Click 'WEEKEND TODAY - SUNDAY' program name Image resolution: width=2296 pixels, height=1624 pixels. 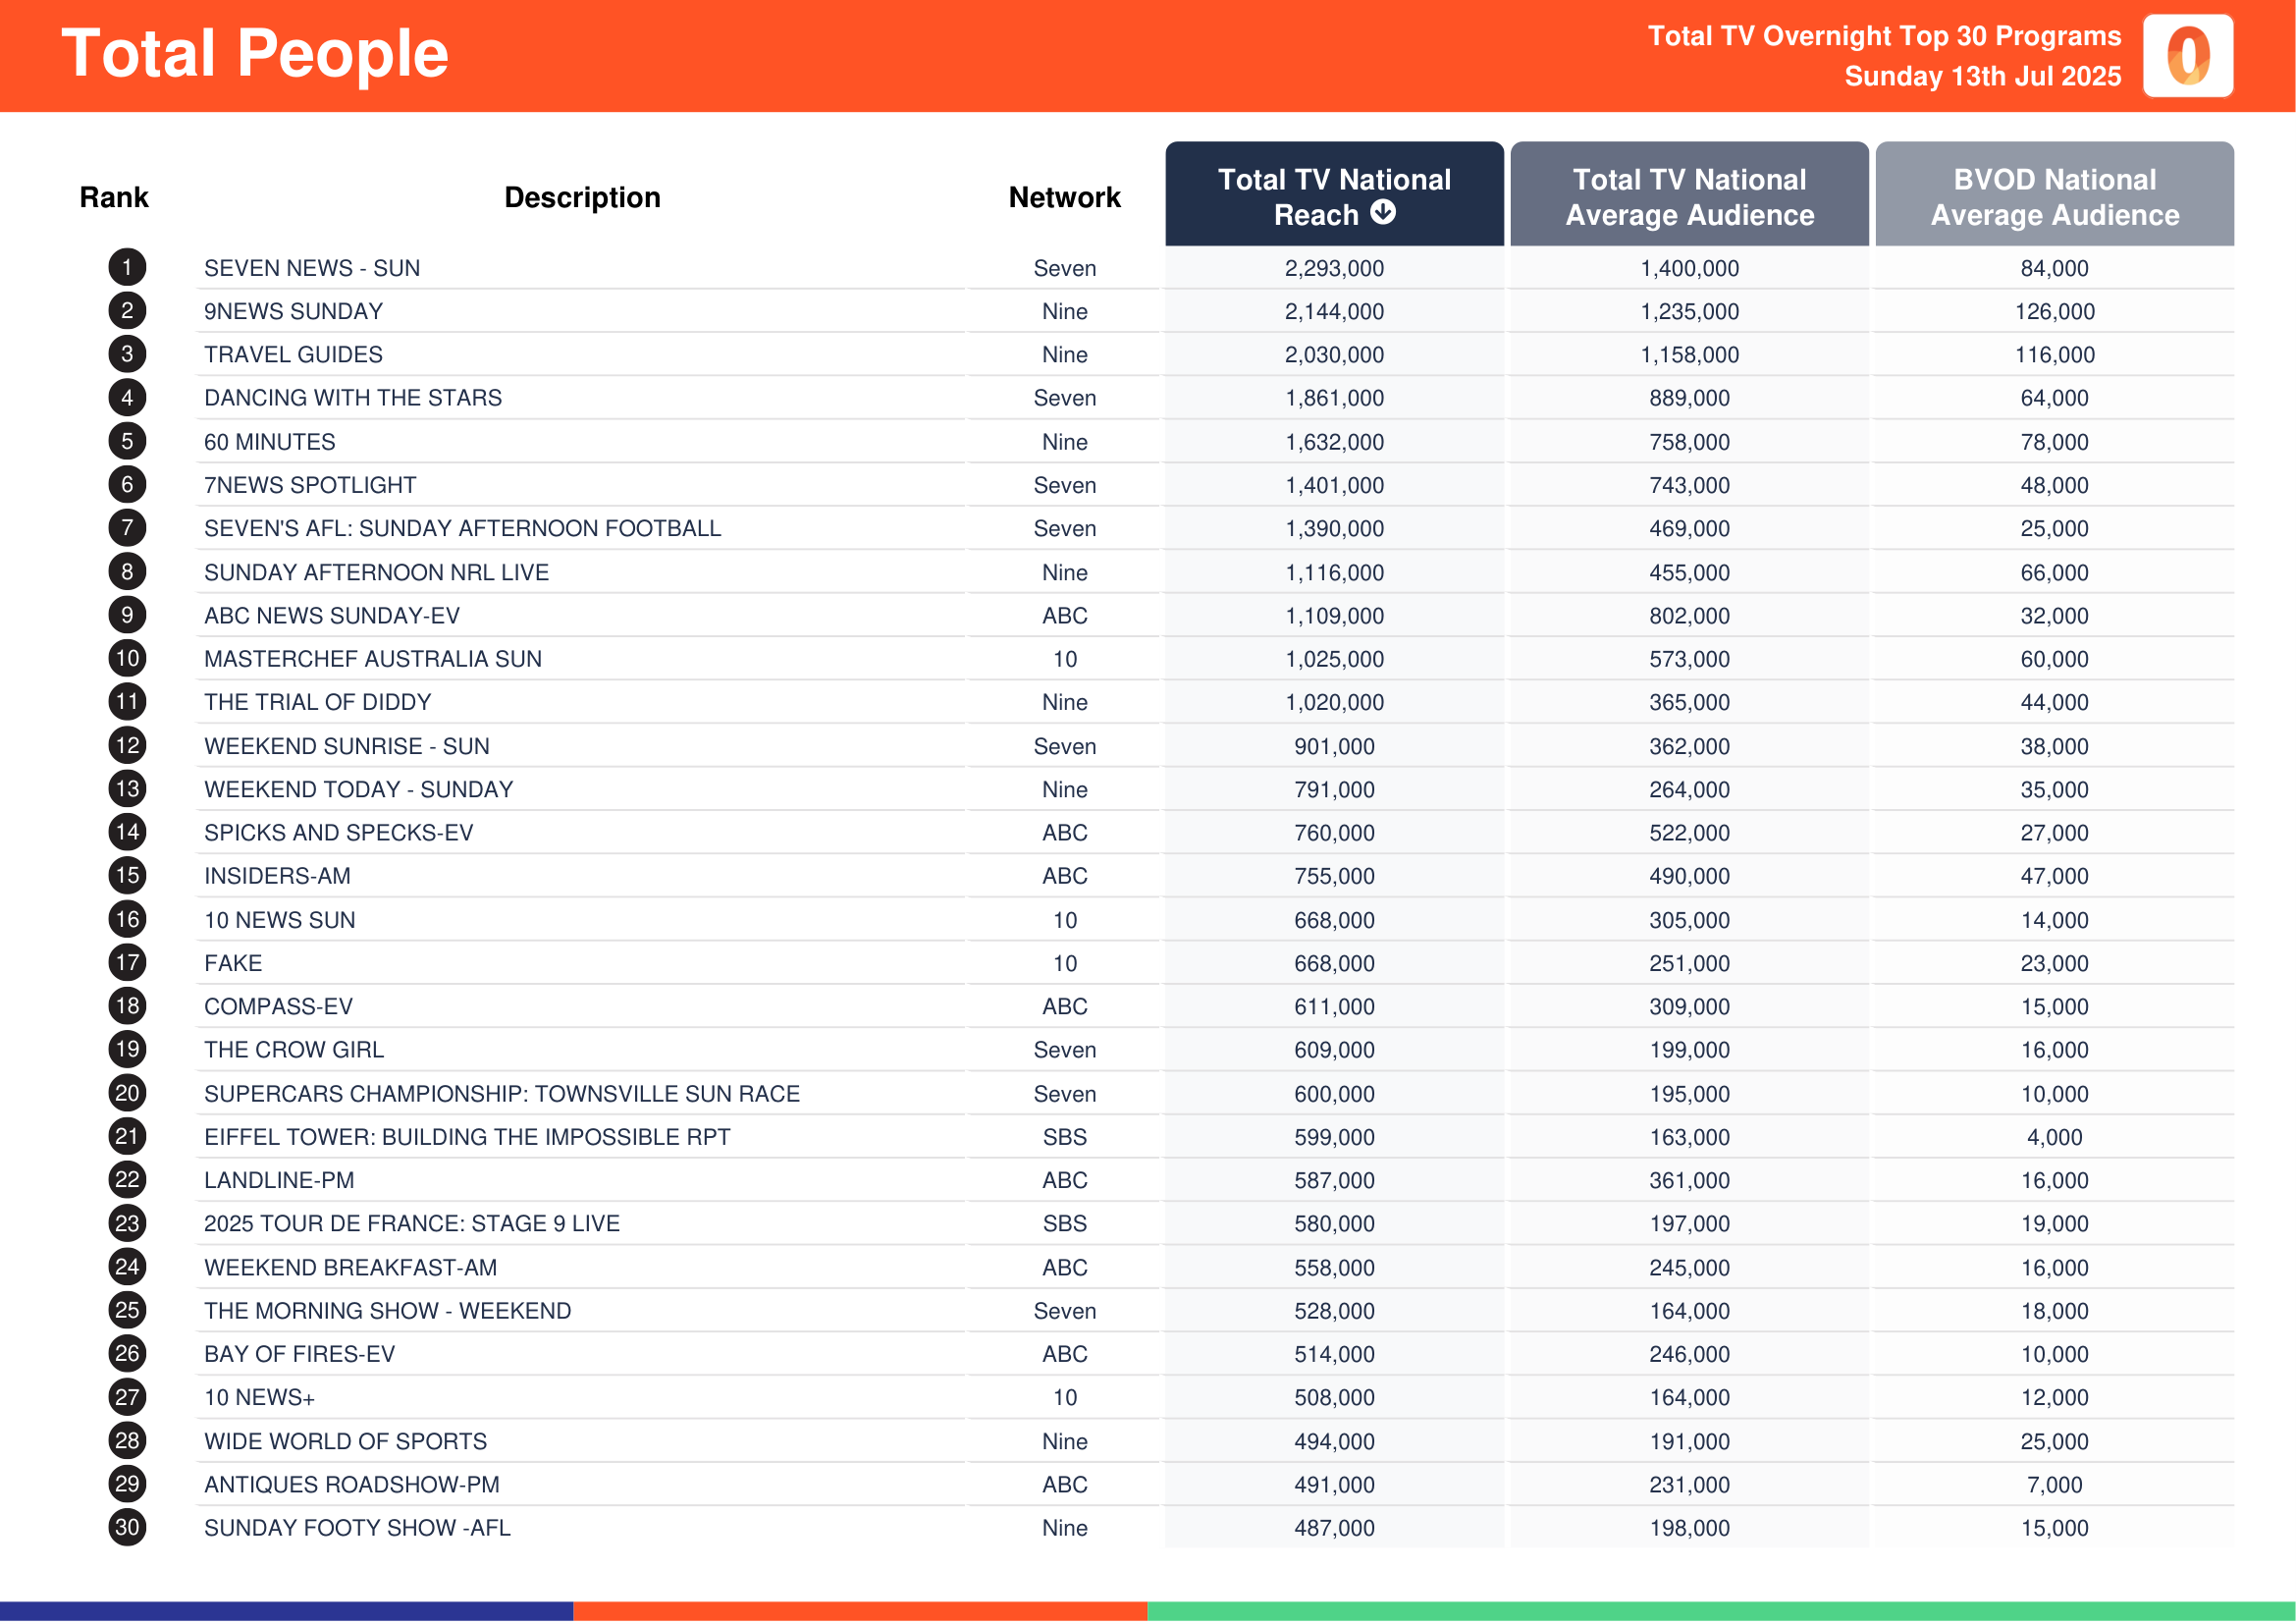click(x=358, y=789)
